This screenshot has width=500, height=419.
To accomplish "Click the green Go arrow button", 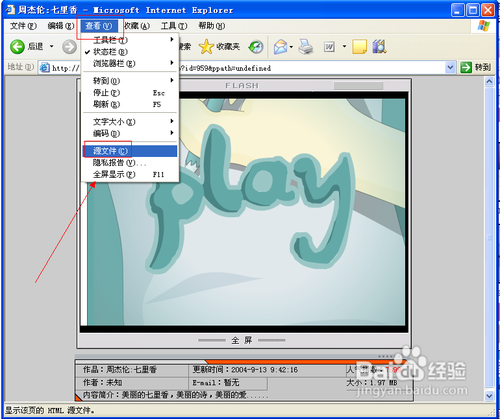I will tap(466, 67).
